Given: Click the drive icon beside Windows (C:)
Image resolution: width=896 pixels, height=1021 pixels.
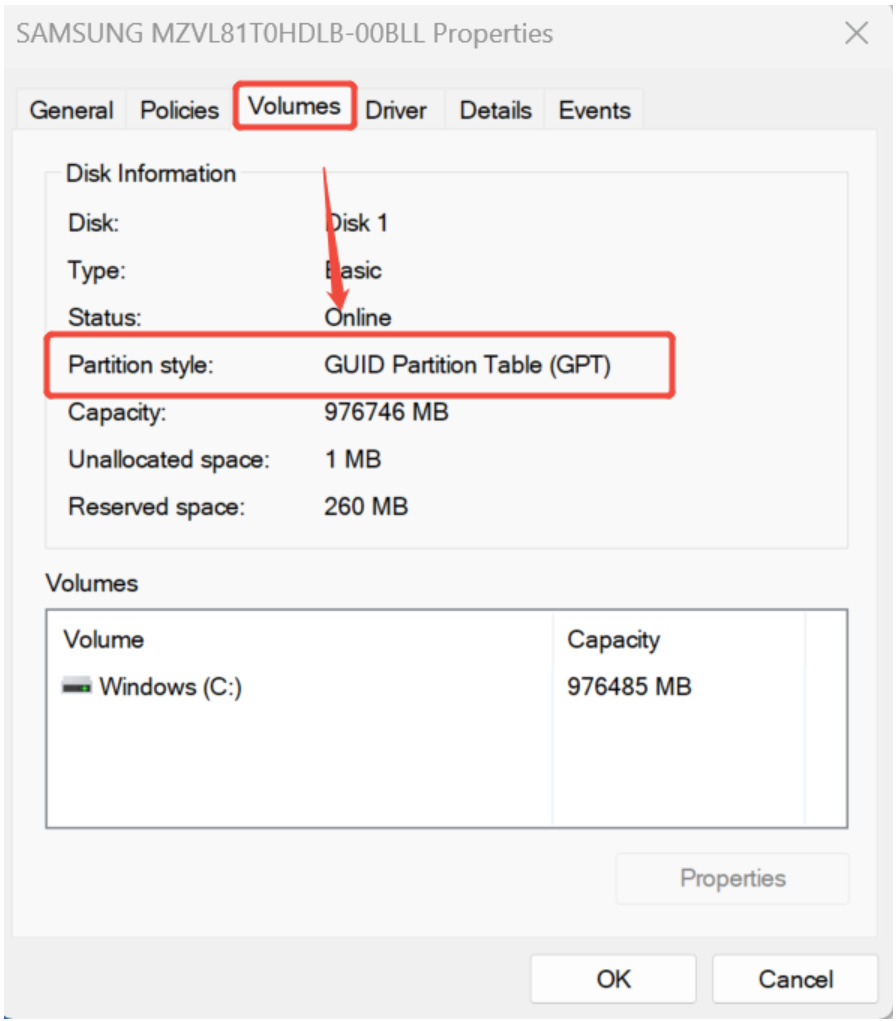Looking at the screenshot, I should (77, 686).
